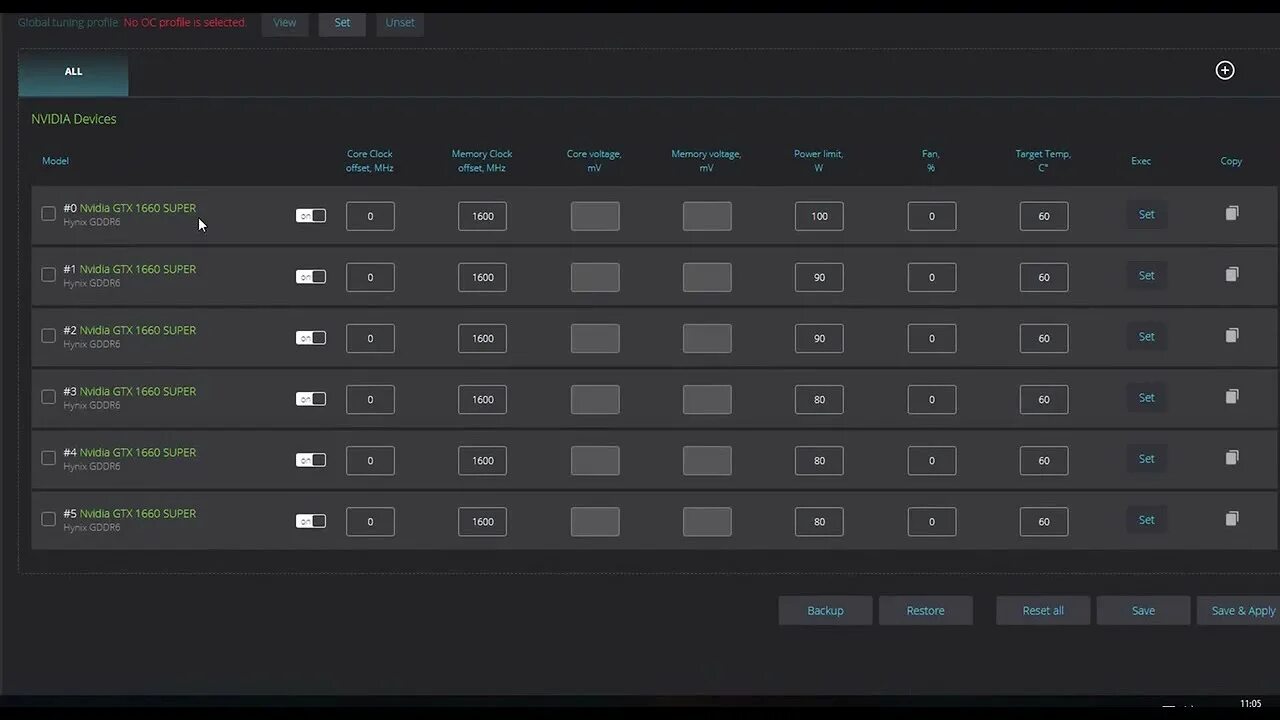Focus Power limit field of GPU #0

click(x=819, y=216)
